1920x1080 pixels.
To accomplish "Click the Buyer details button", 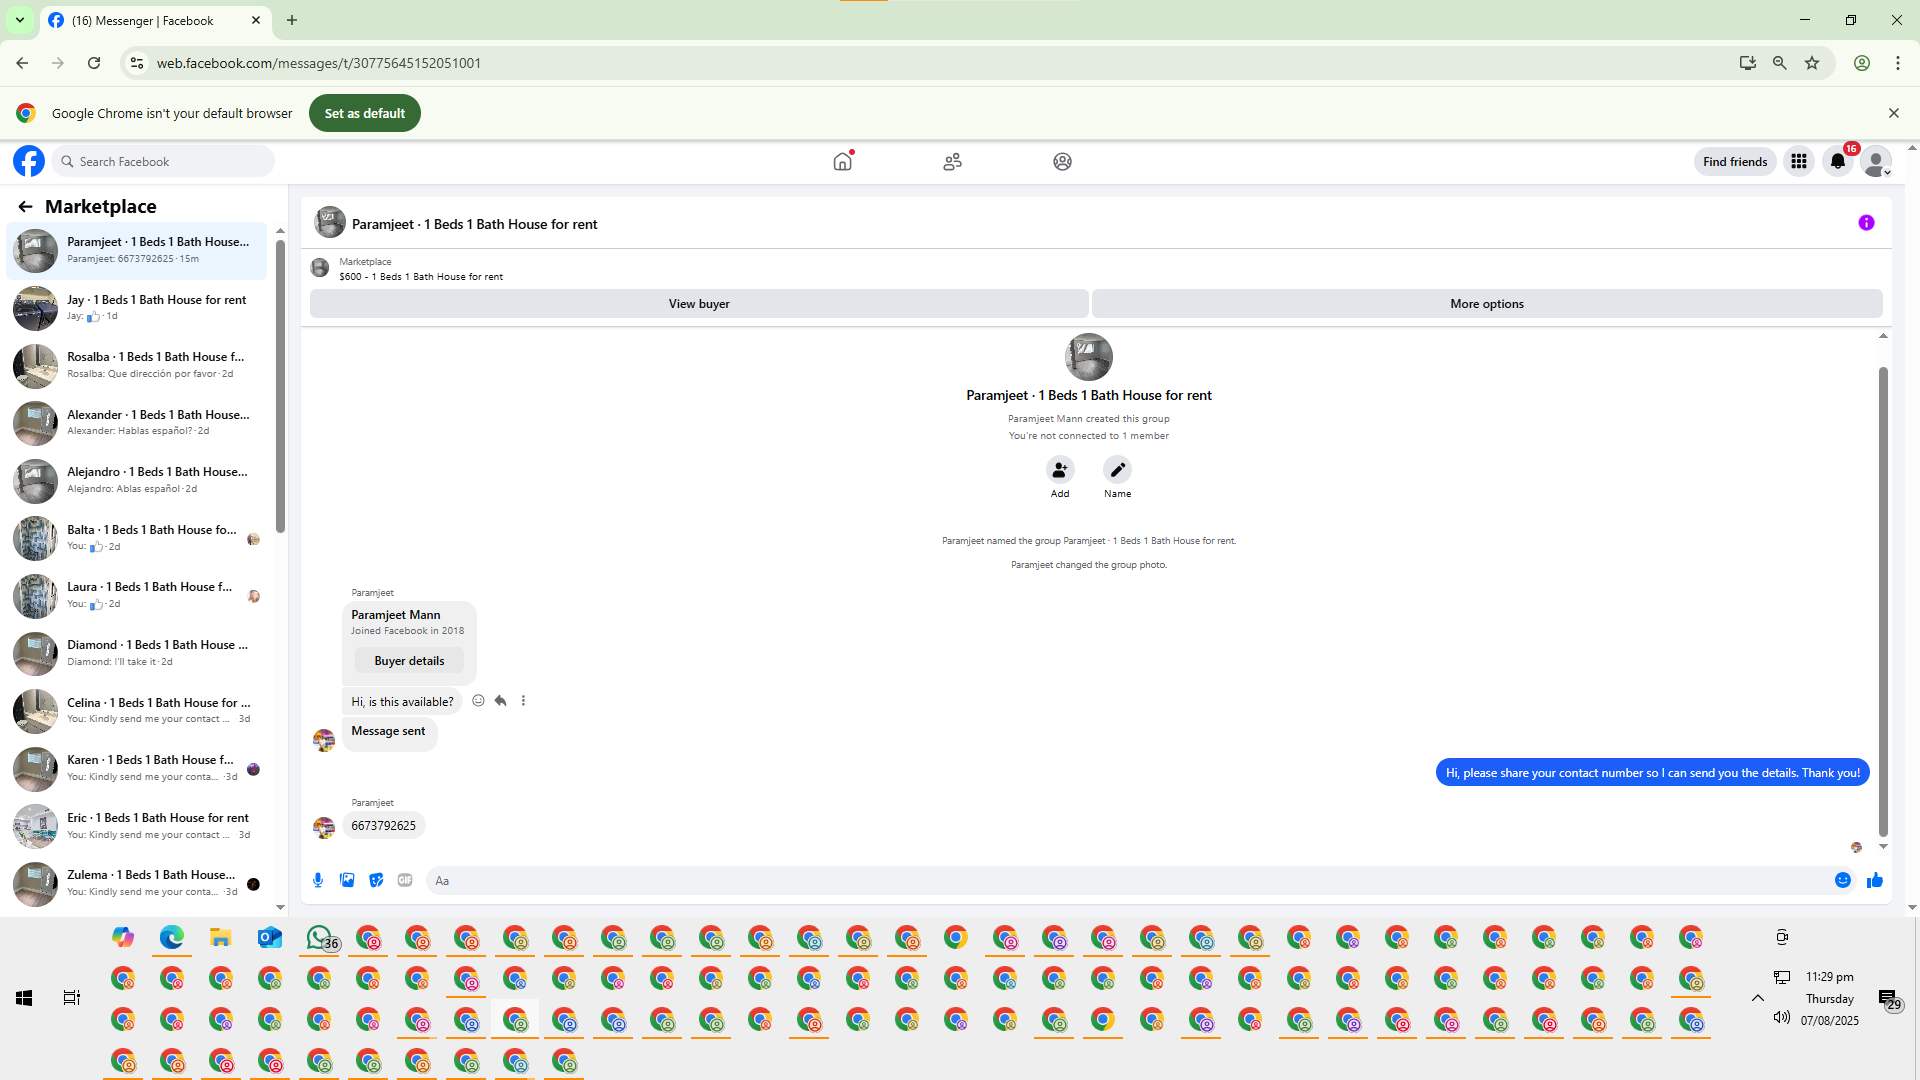I will point(409,661).
